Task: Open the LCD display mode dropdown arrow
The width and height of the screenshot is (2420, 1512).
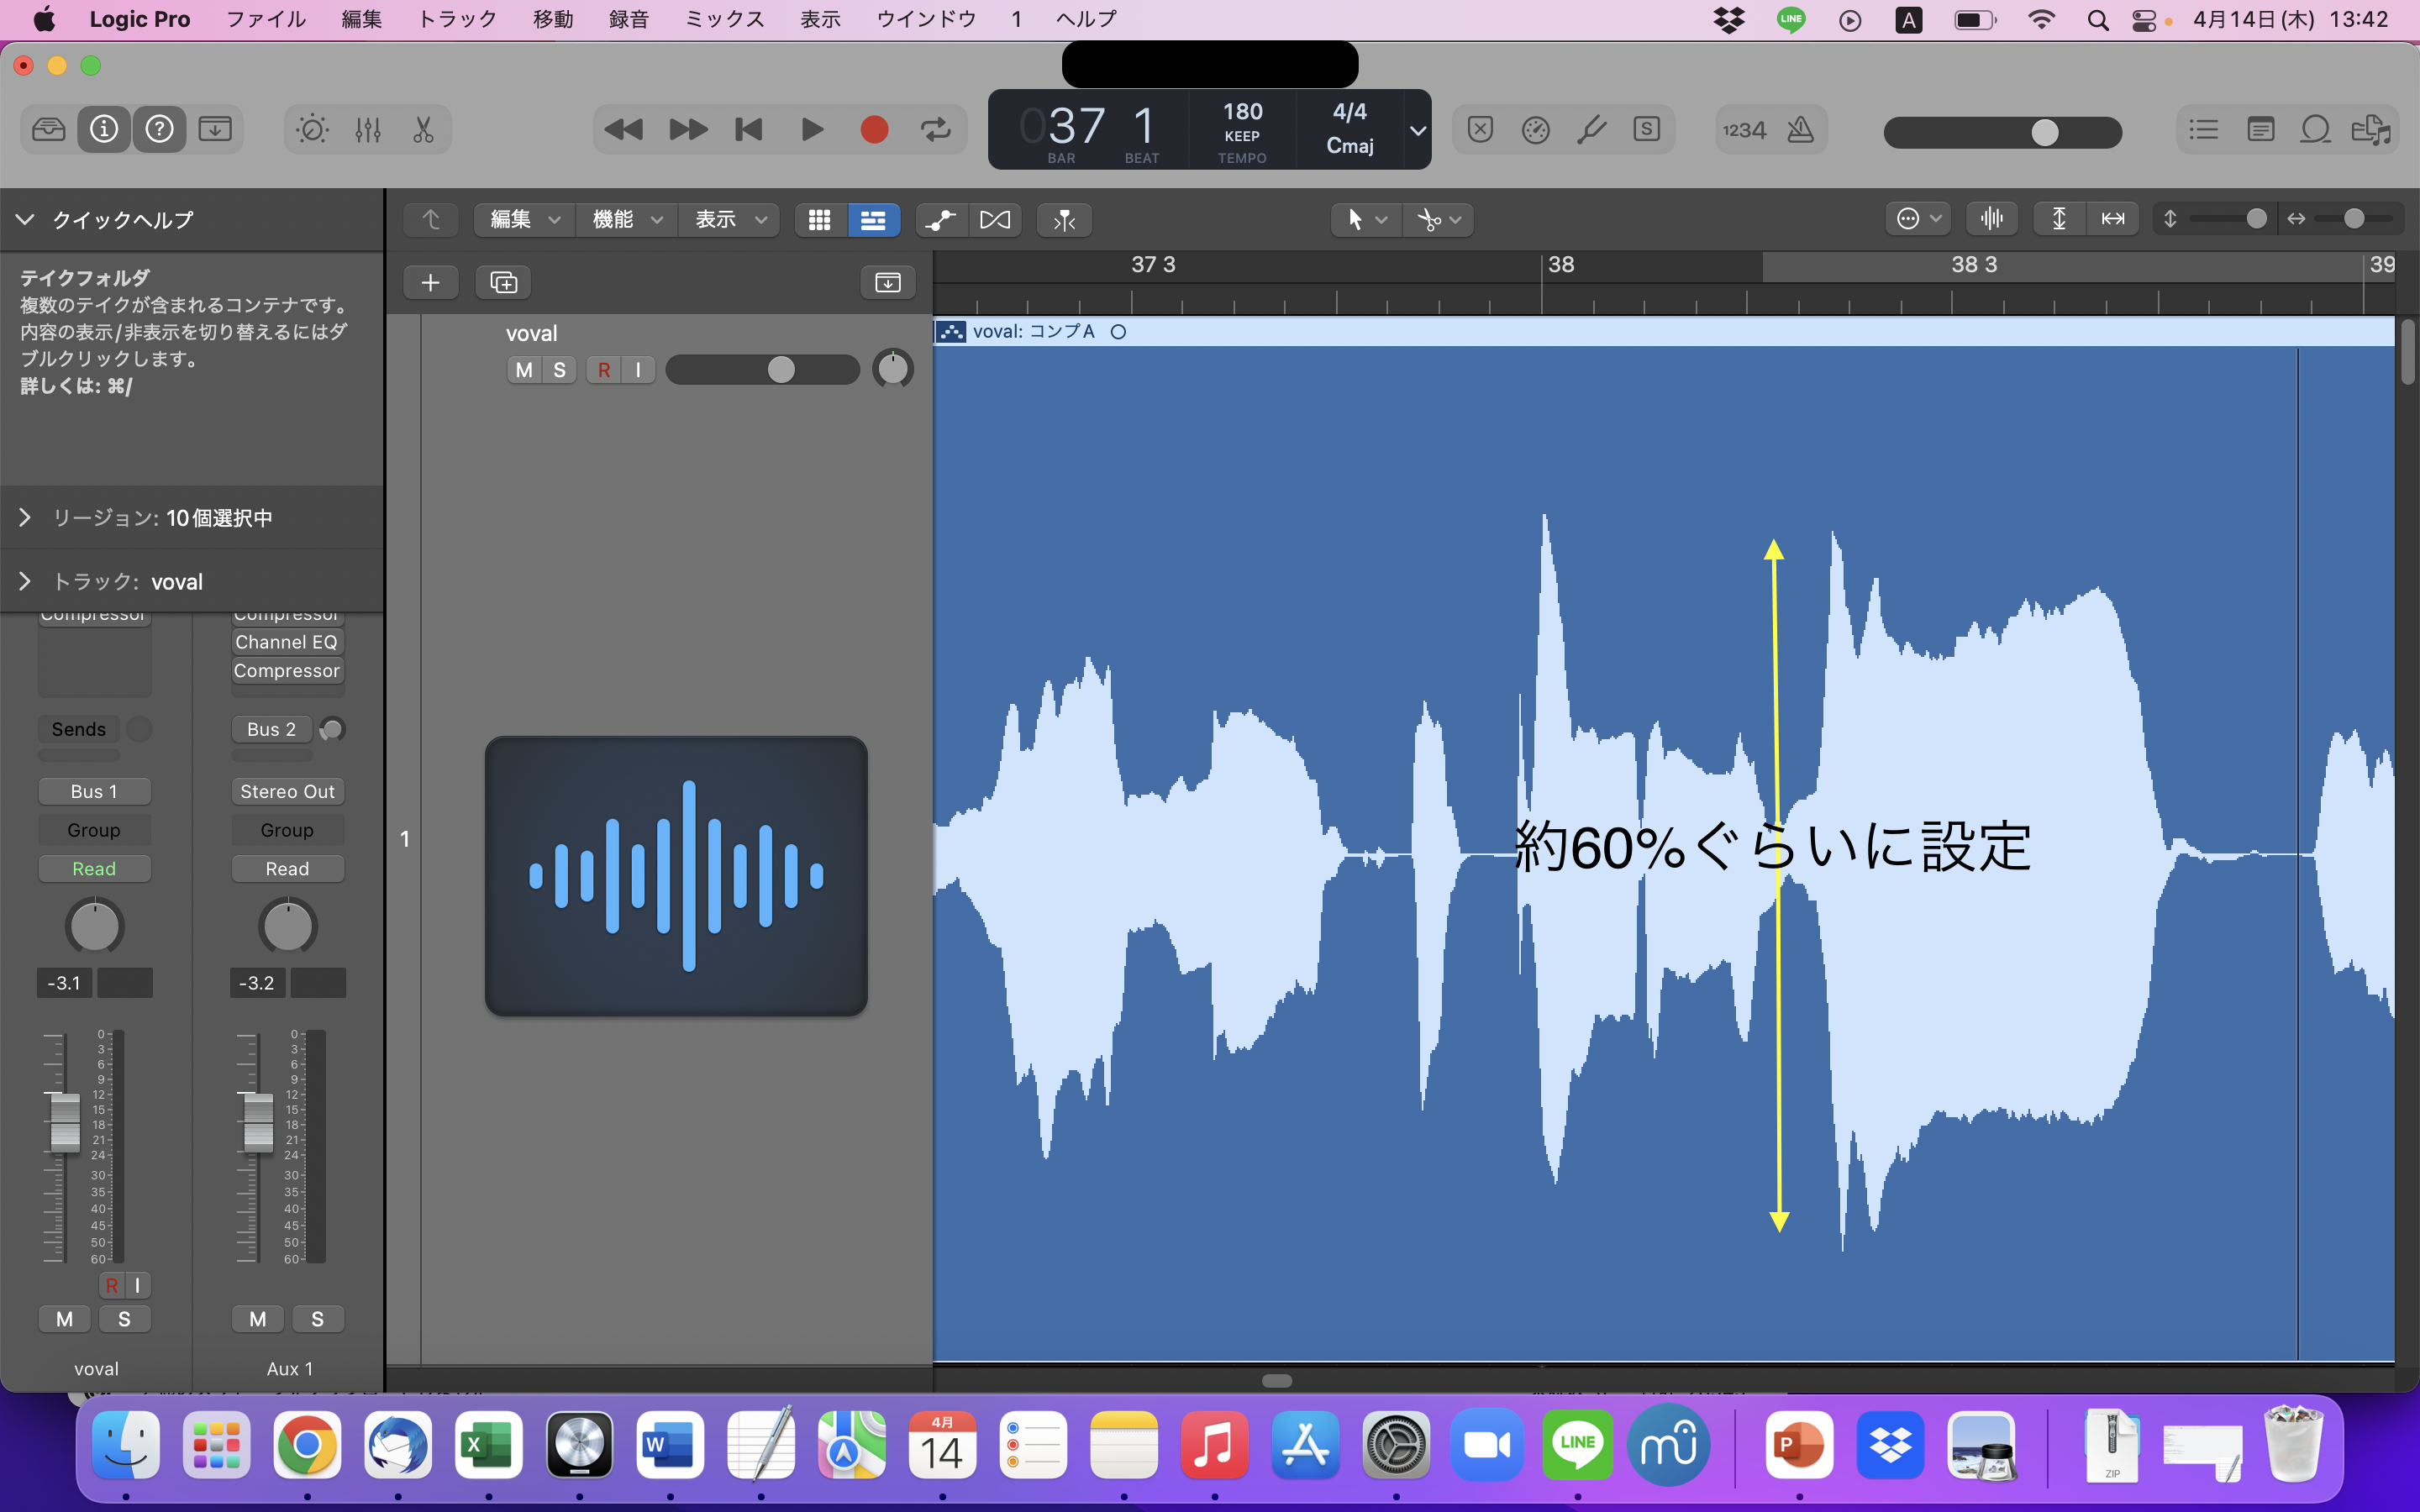Action: (1418, 131)
